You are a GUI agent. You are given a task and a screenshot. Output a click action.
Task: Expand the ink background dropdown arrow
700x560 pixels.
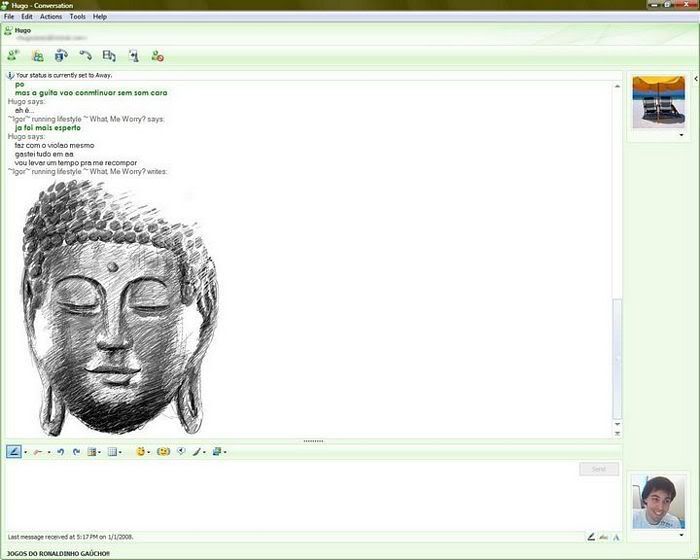coord(99,452)
